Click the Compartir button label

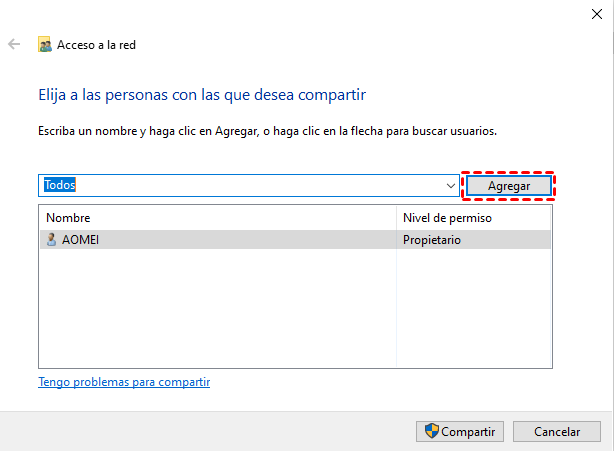click(x=468, y=432)
